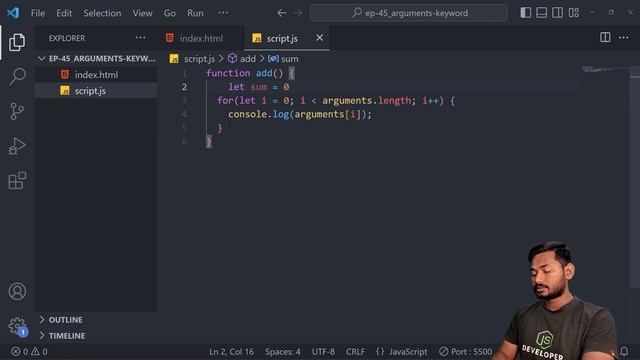Screen dimensions: 640x360
Task: Open the View menu
Action: [142, 13]
